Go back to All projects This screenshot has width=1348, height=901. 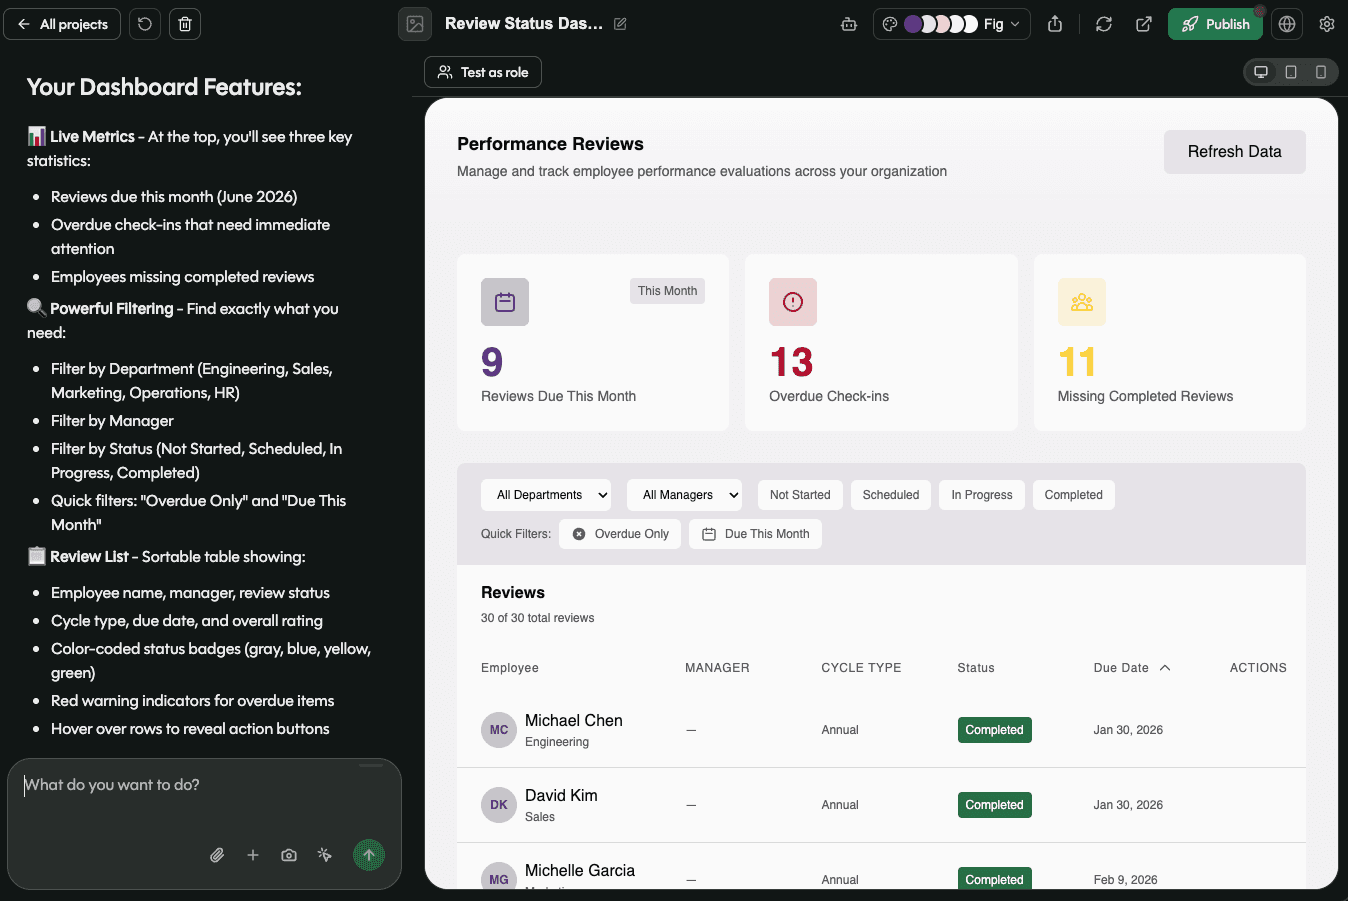point(62,24)
